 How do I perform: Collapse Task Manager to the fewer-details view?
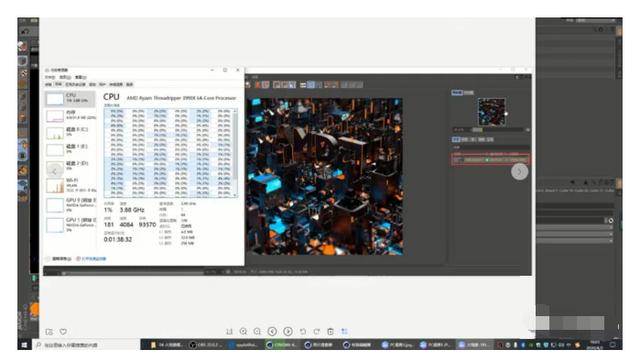pyautogui.click(x=59, y=259)
